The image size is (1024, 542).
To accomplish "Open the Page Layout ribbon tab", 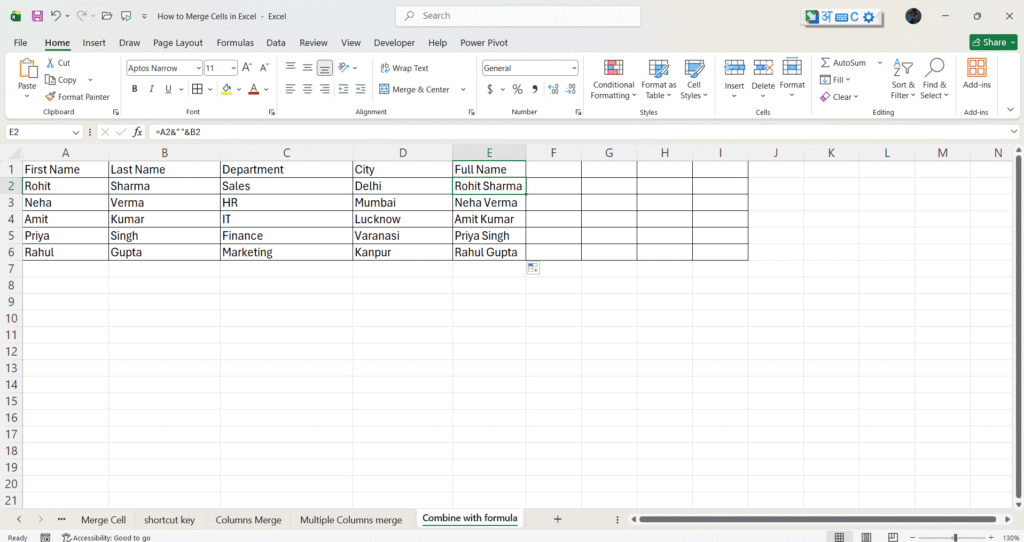I will tap(178, 42).
